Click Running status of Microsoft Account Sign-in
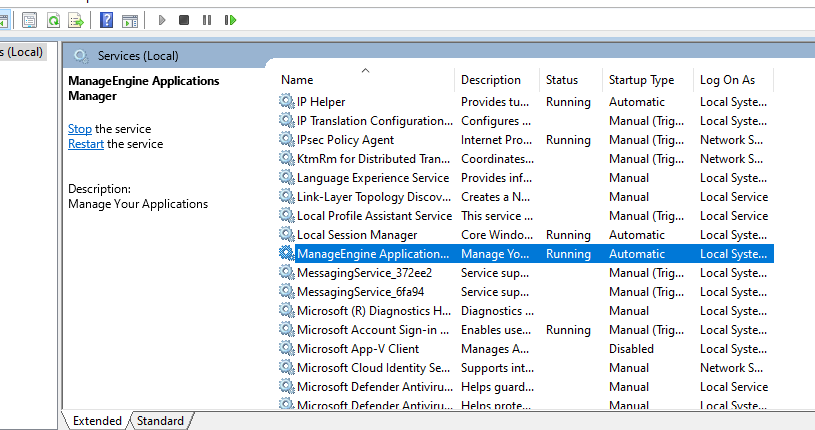Image resolution: width=815 pixels, height=430 pixels. 568,330
